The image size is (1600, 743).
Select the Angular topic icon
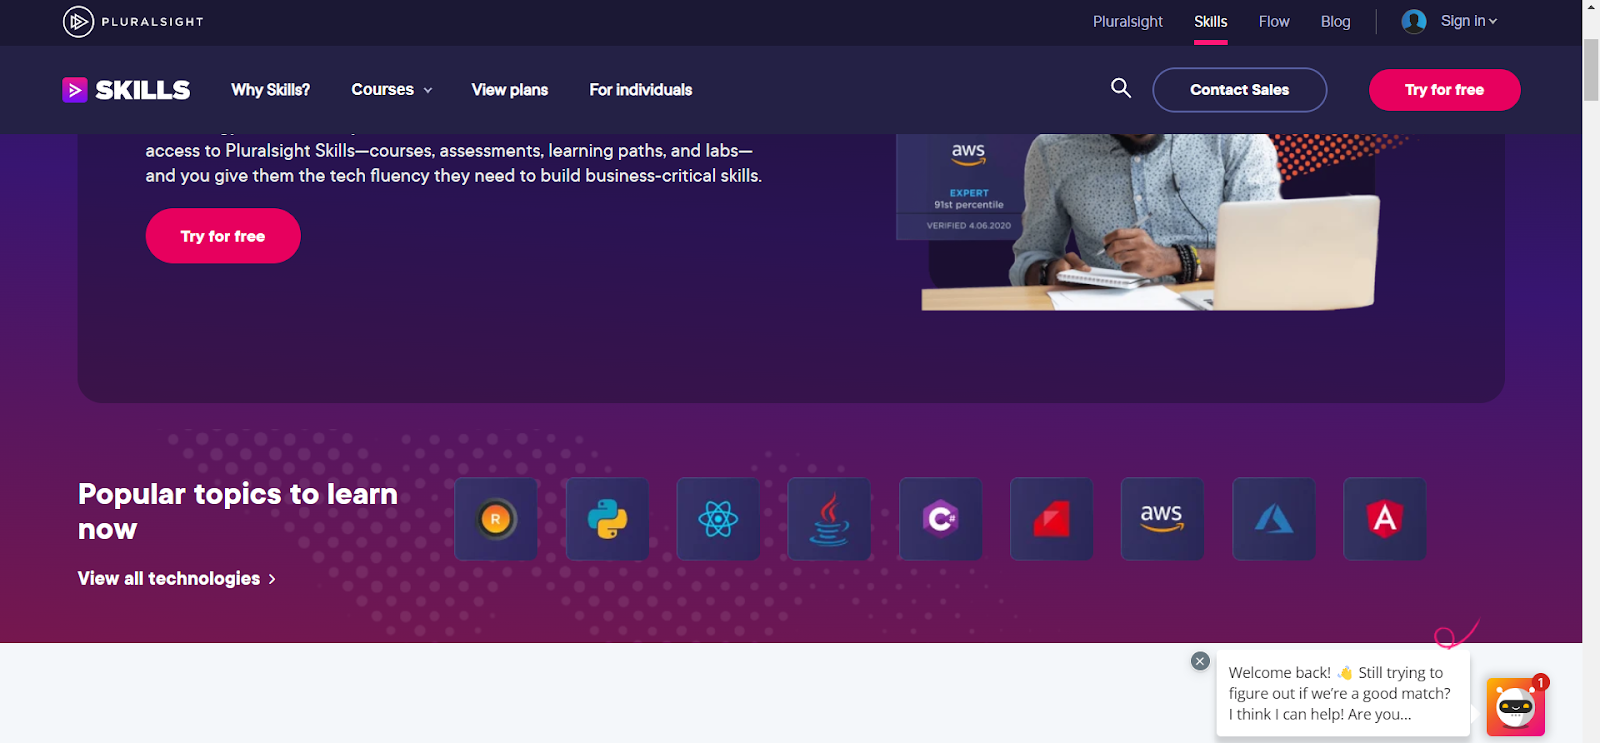(x=1385, y=519)
